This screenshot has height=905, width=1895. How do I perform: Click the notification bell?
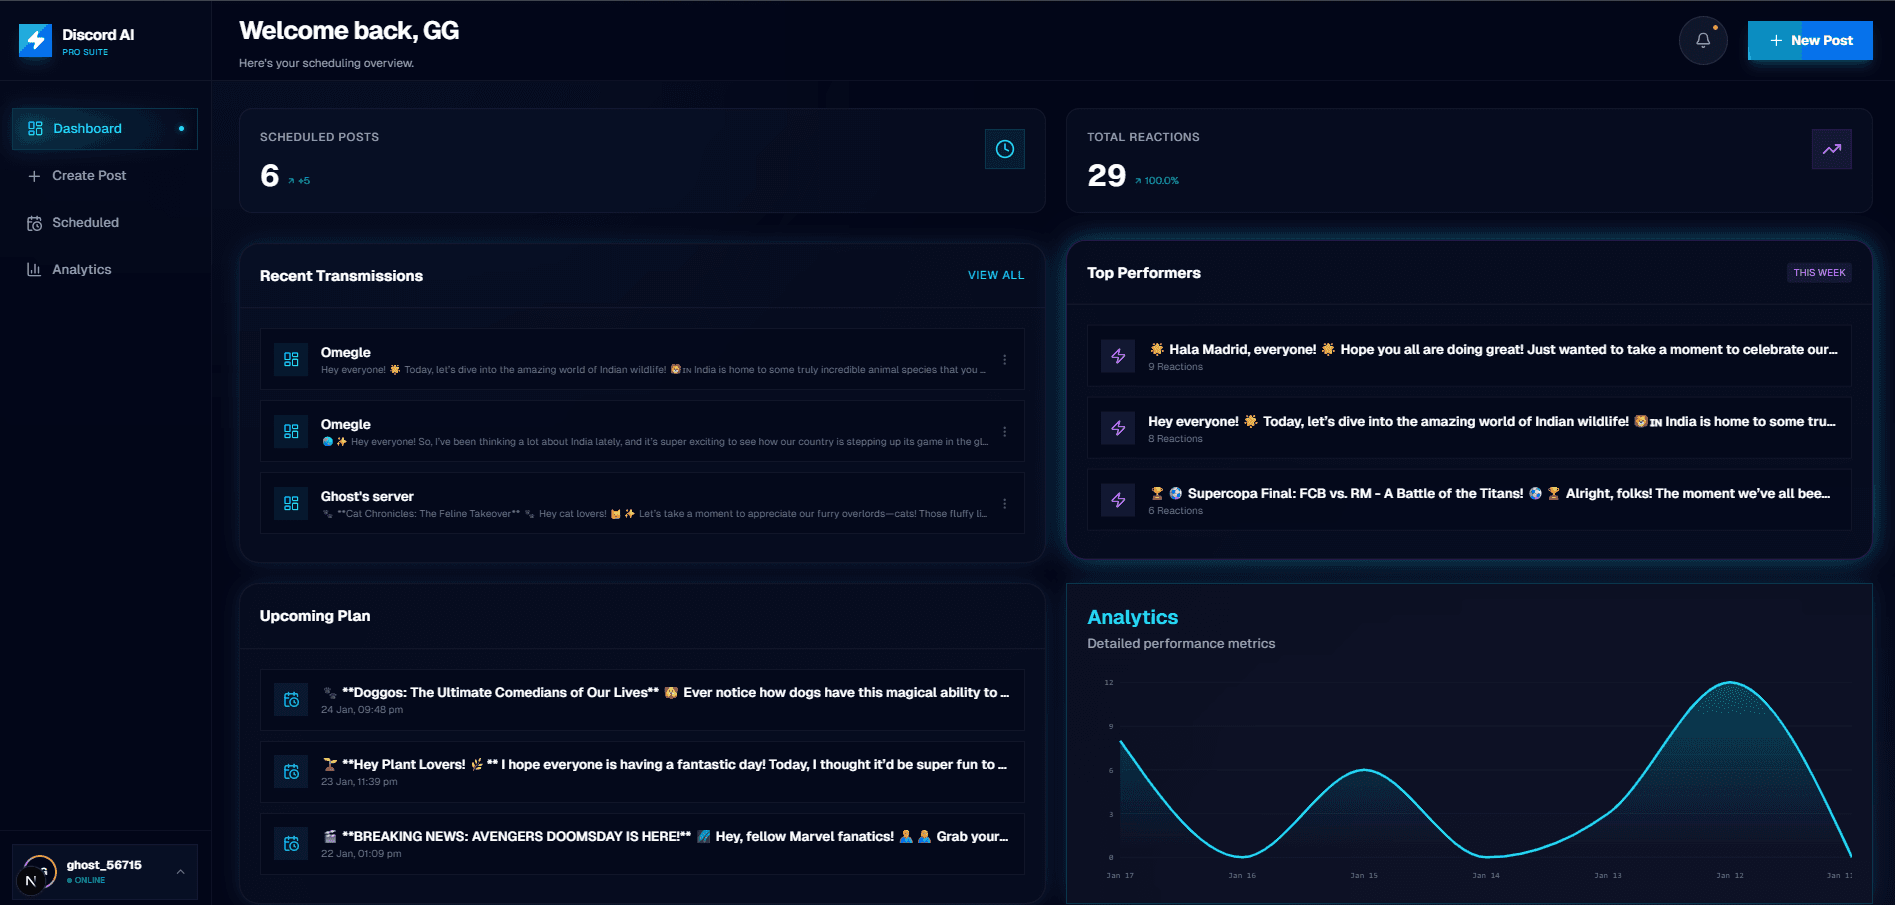tap(1703, 40)
